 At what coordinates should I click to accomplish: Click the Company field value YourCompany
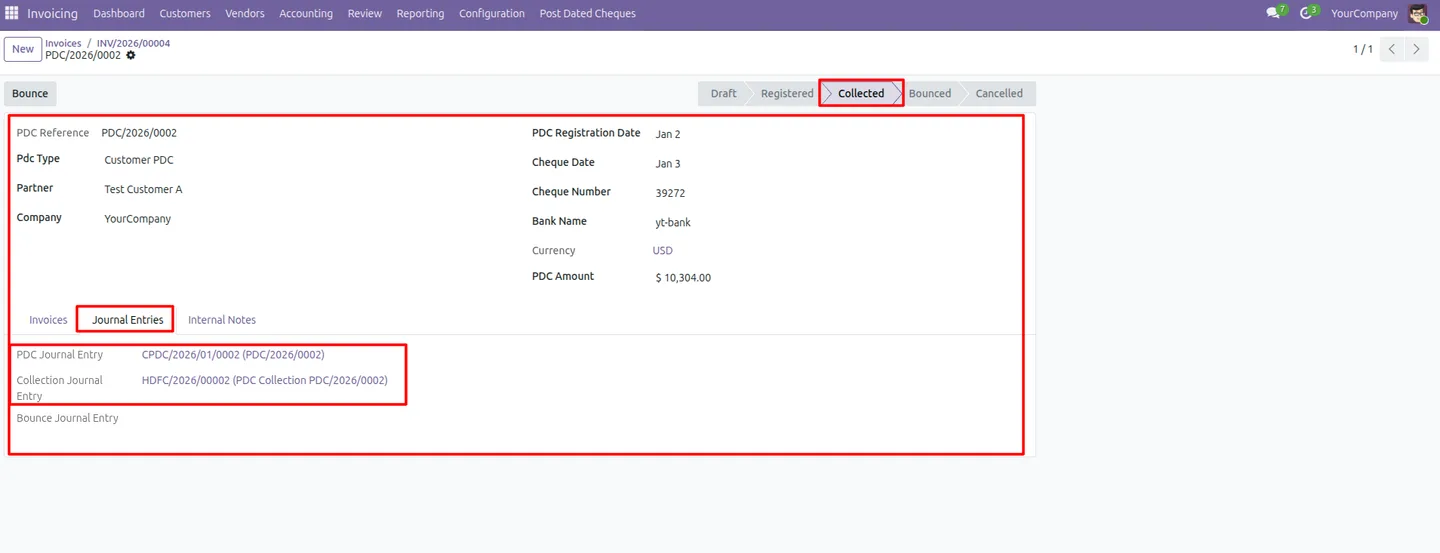pyautogui.click(x=137, y=219)
